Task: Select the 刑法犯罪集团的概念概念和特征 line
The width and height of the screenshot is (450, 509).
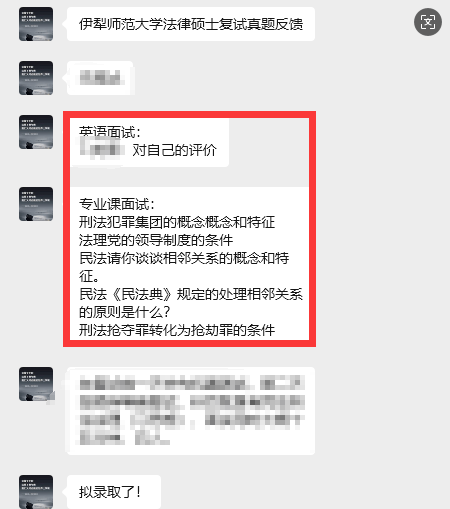Action: tap(177, 222)
